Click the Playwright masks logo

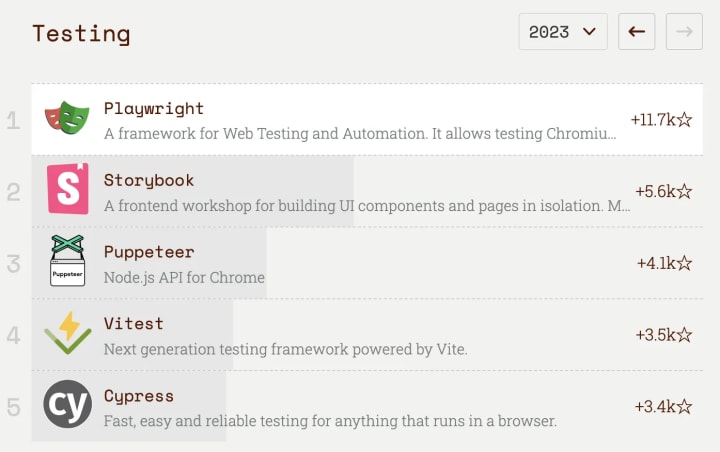(68, 118)
